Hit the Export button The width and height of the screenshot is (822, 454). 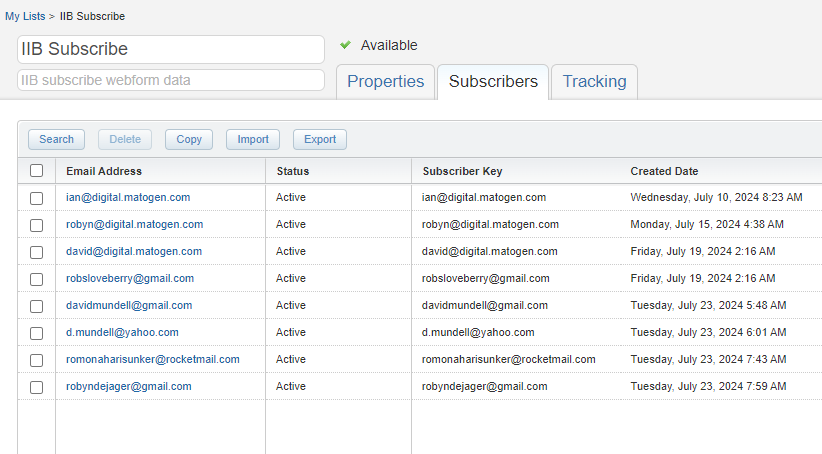pyautogui.click(x=320, y=140)
